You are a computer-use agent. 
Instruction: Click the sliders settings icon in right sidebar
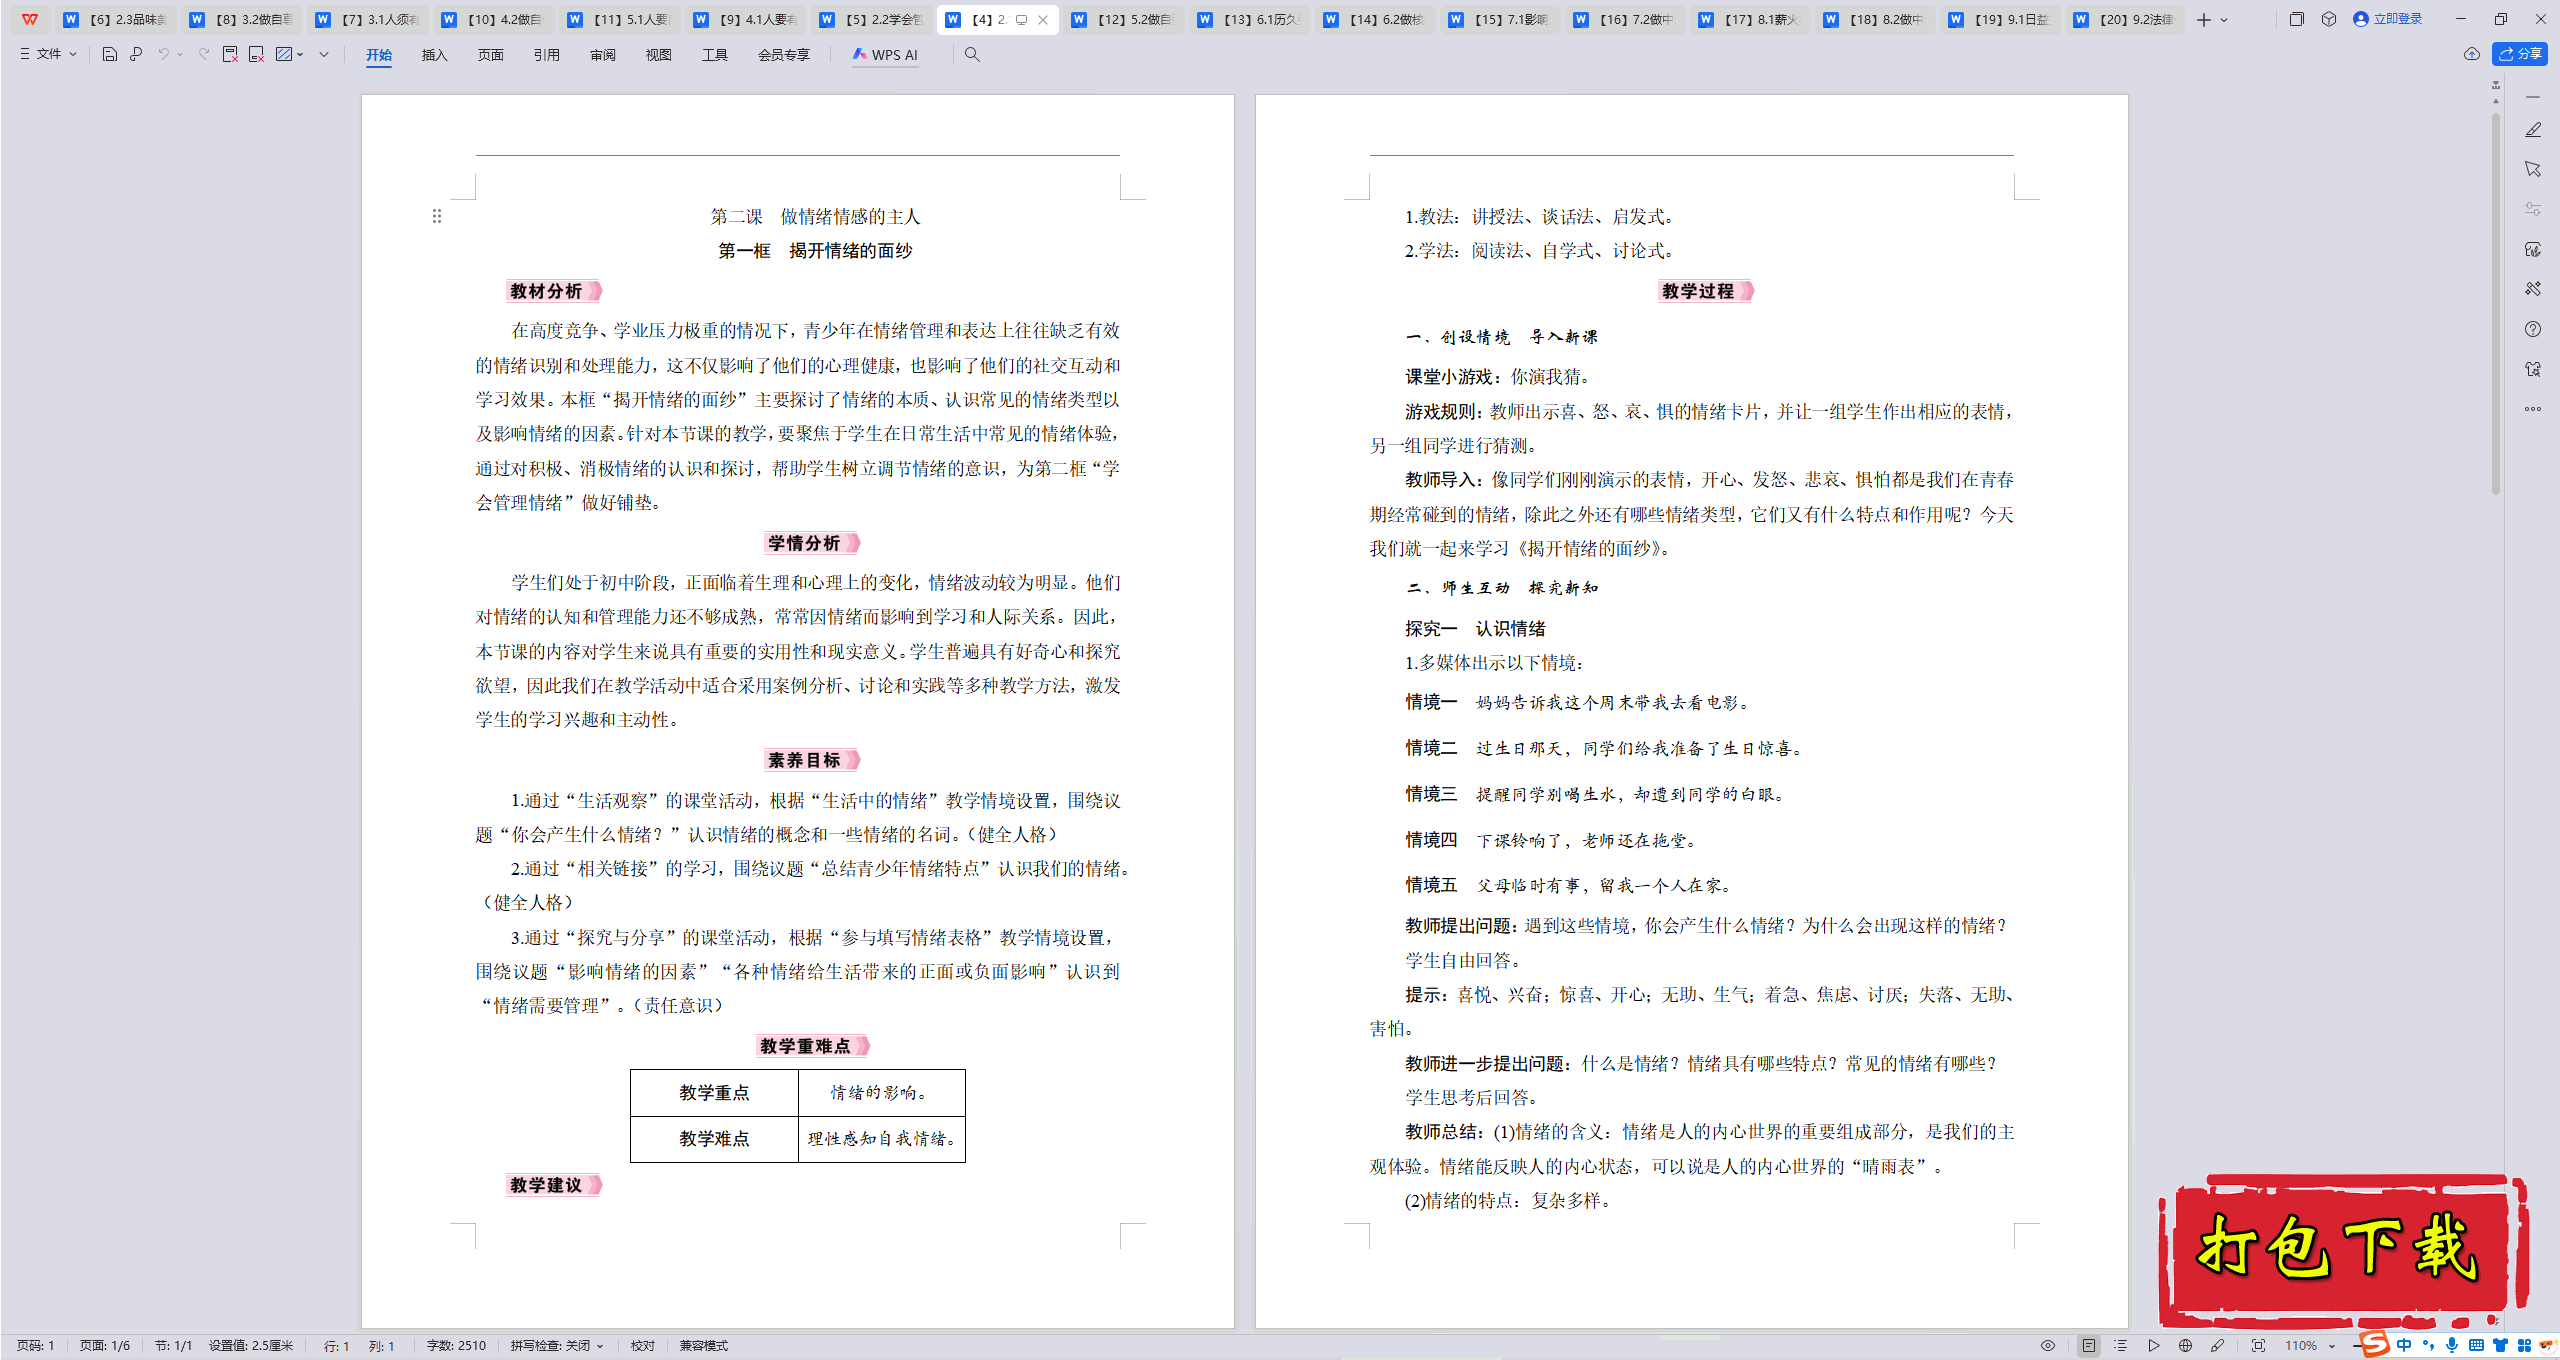[2533, 209]
